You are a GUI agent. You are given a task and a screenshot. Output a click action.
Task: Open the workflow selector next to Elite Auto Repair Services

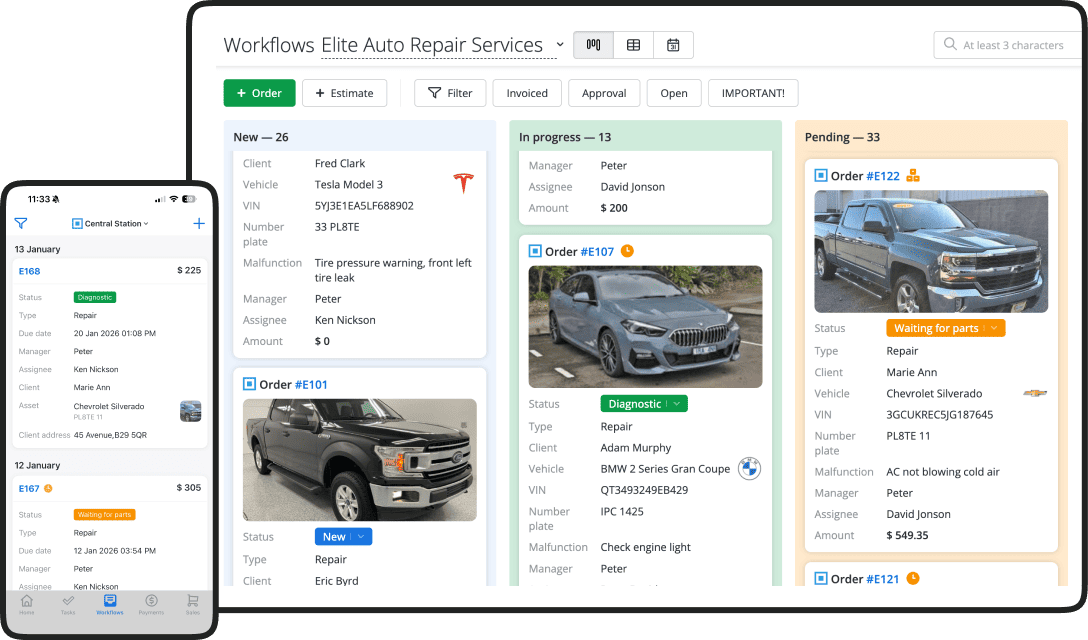point(559,45)
